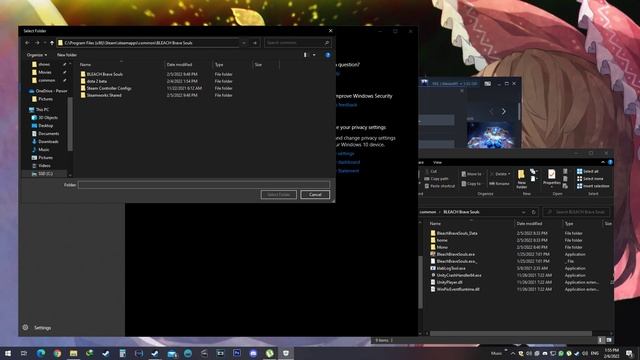Image resolution: width=640 pixels, height=360 pixels.
Task: Click Paste shortcut in File Explorer ribbon
Action: [440, 186]
